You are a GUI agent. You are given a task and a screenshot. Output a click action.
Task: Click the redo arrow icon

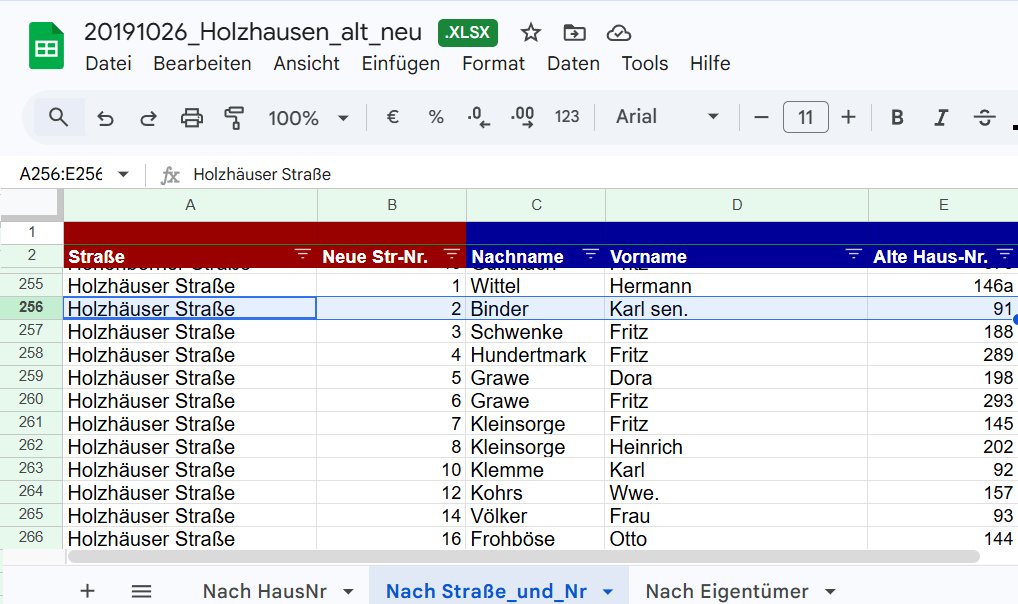(148, 118)
